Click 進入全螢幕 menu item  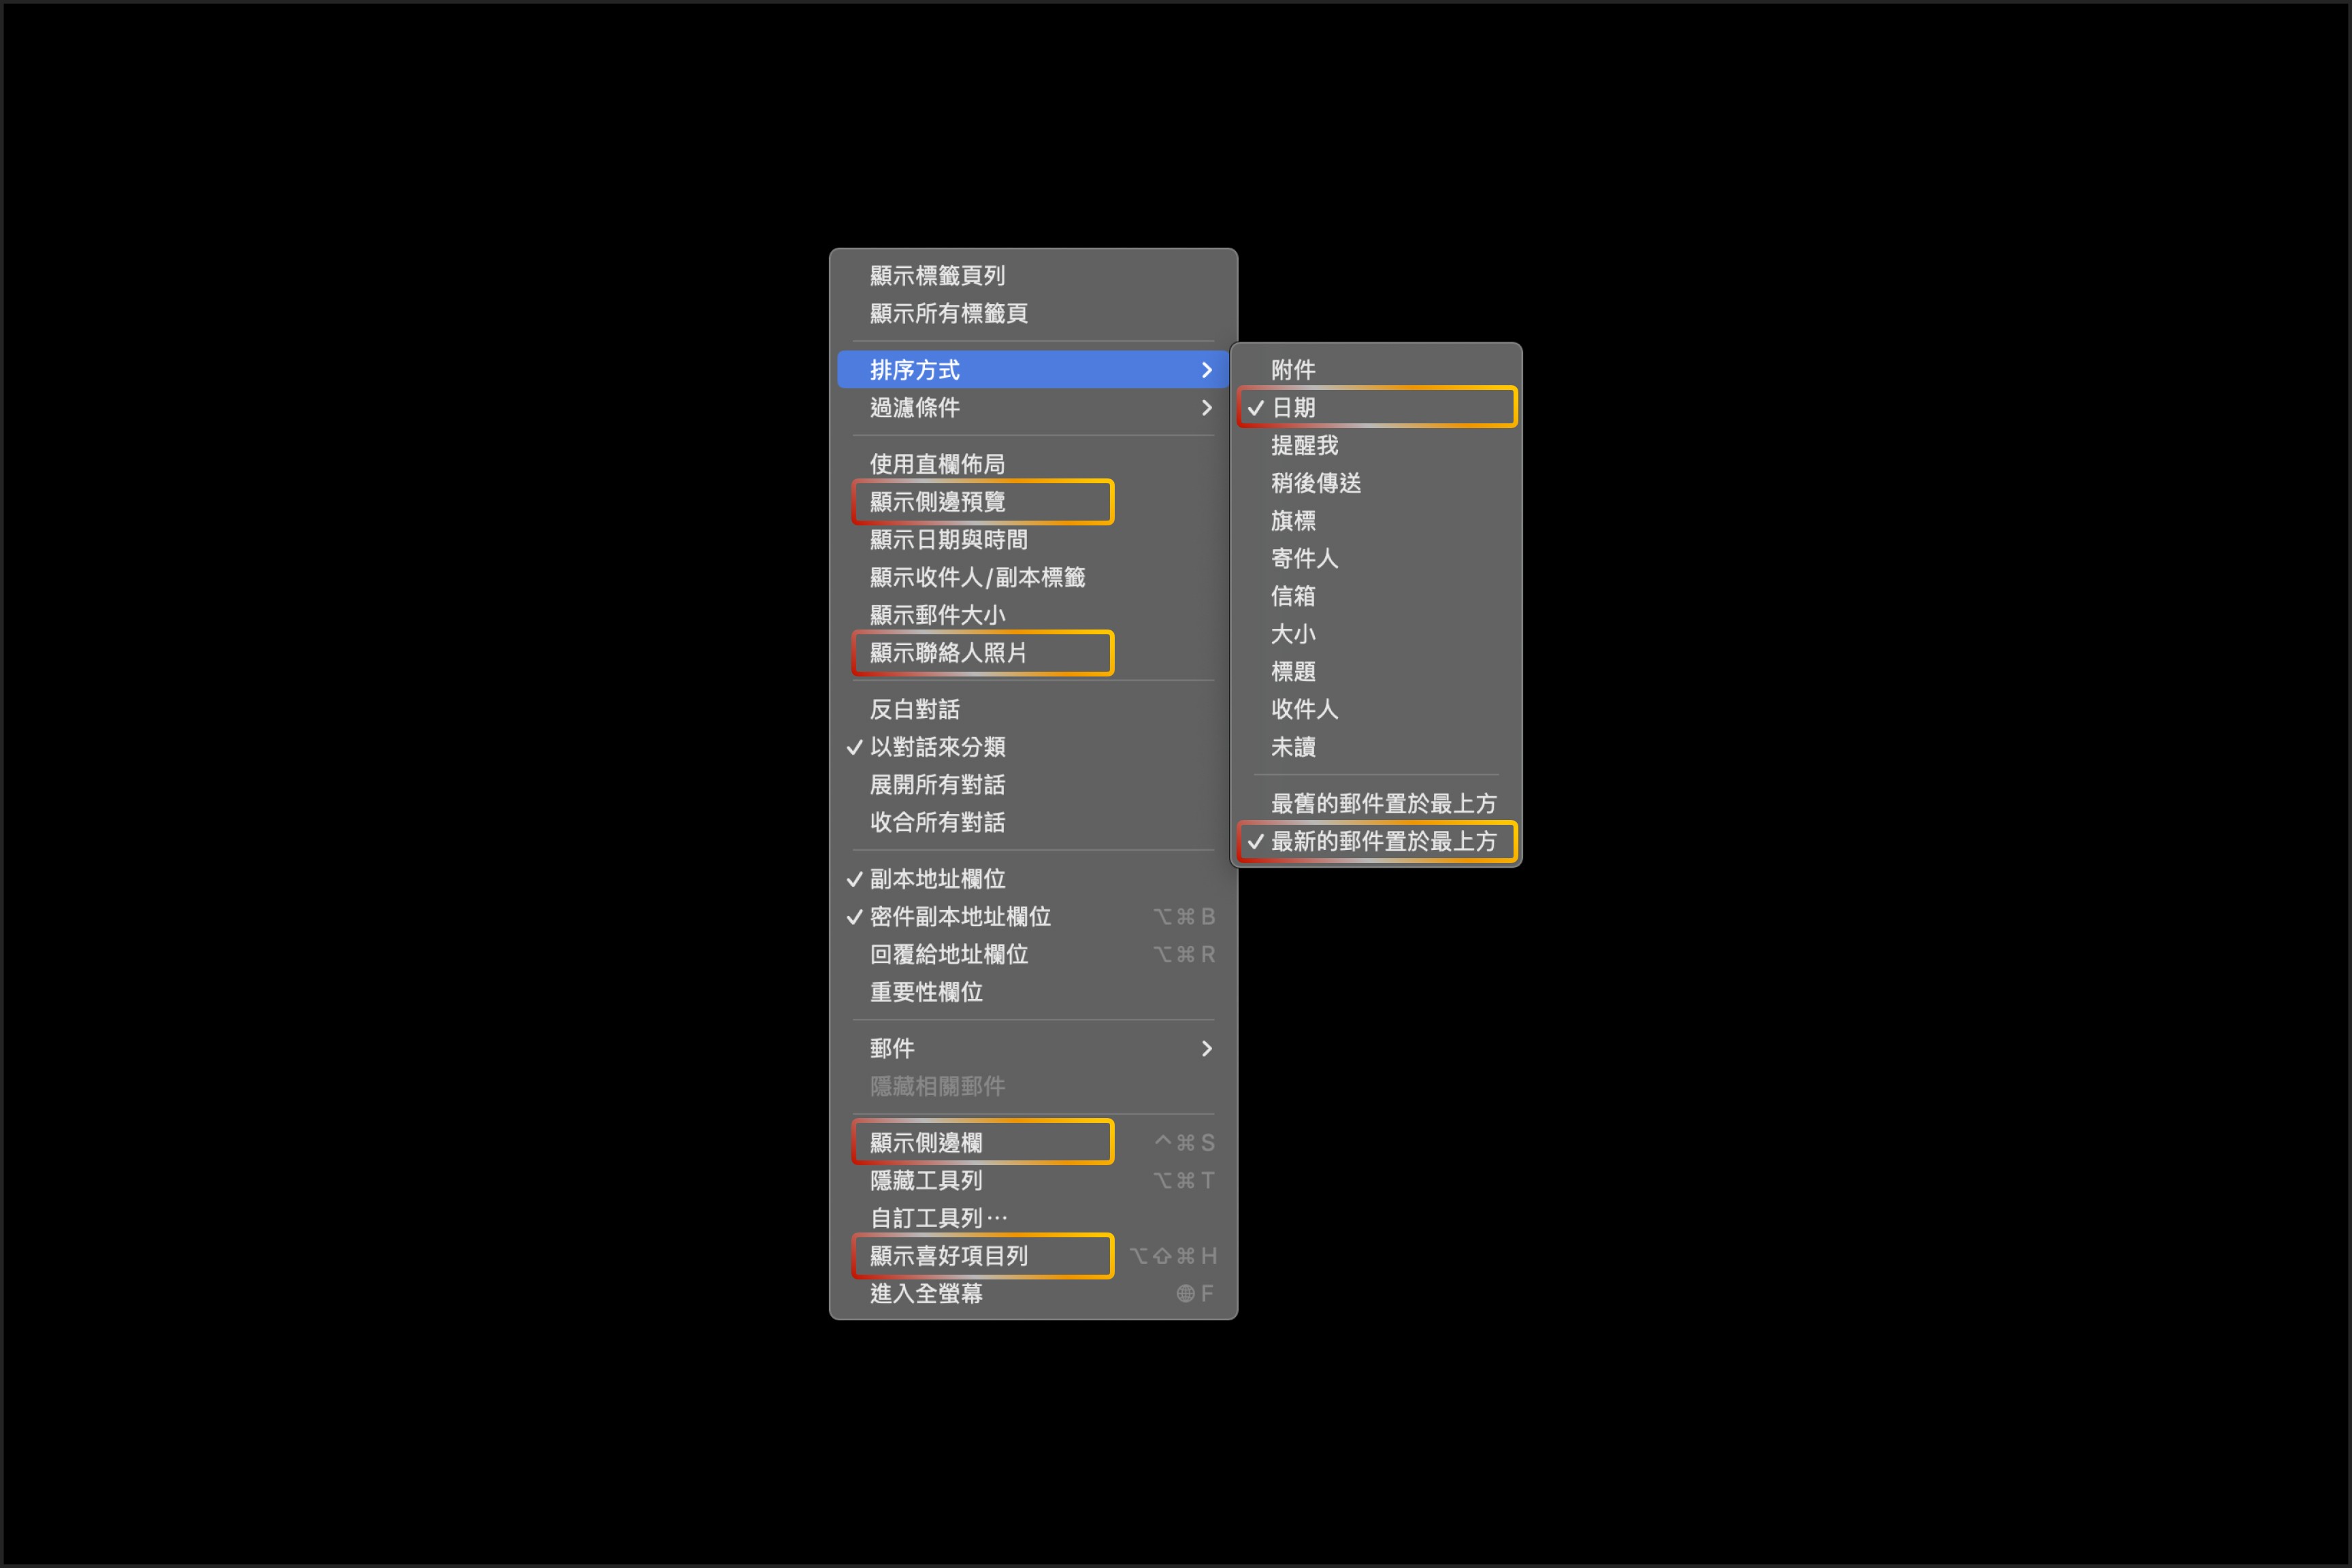pos(926,1294)
